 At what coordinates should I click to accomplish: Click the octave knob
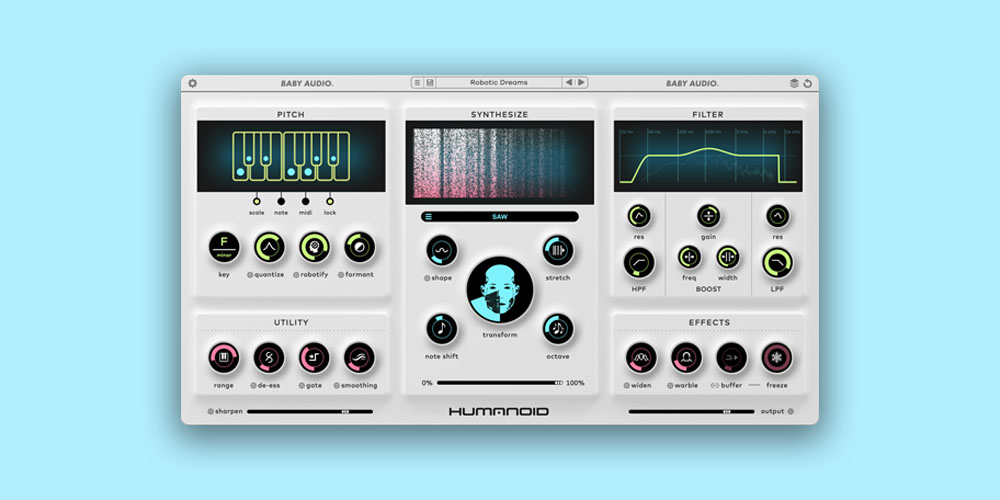click(558, 328)
